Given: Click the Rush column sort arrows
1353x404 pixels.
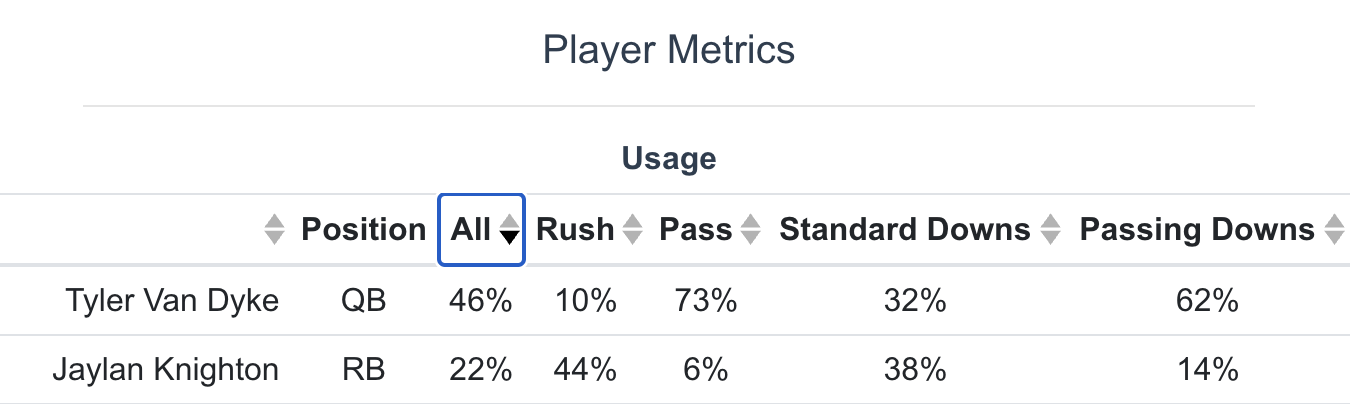Looking at the screenshot, I should (x=632, y=230).
